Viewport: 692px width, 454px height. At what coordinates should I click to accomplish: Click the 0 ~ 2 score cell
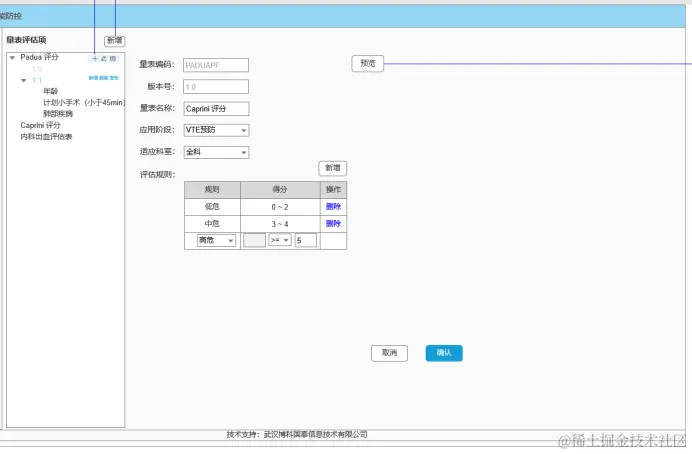280,207
